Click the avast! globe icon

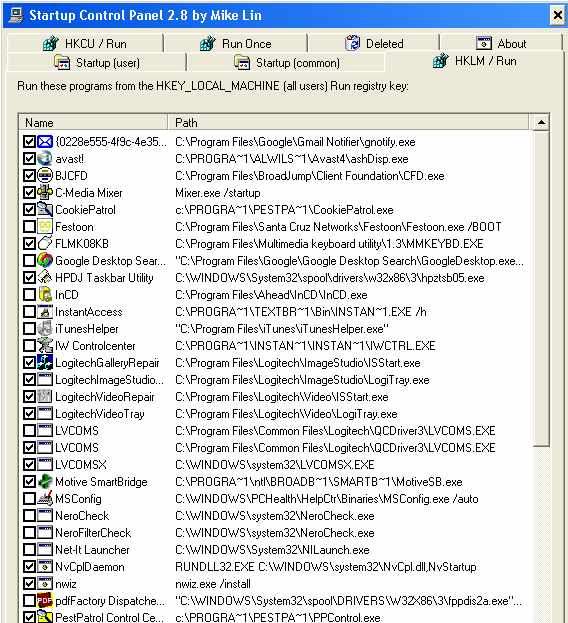tap(45, 159)
